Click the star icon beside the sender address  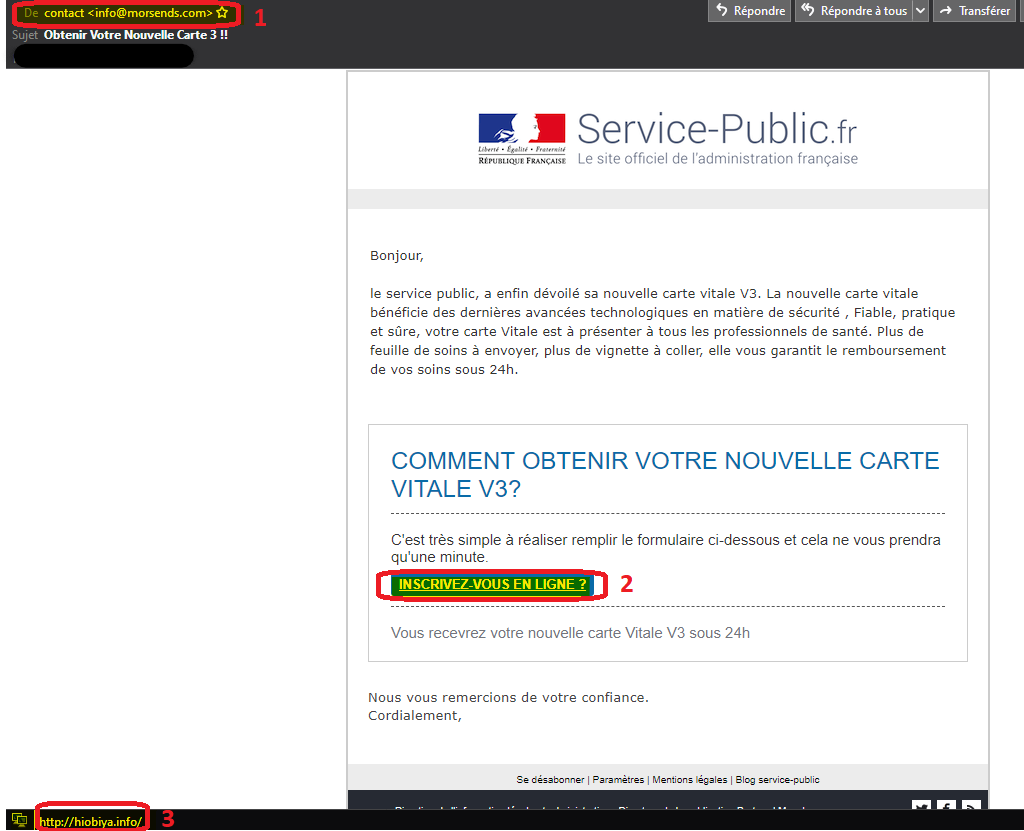tap(222, 12)
